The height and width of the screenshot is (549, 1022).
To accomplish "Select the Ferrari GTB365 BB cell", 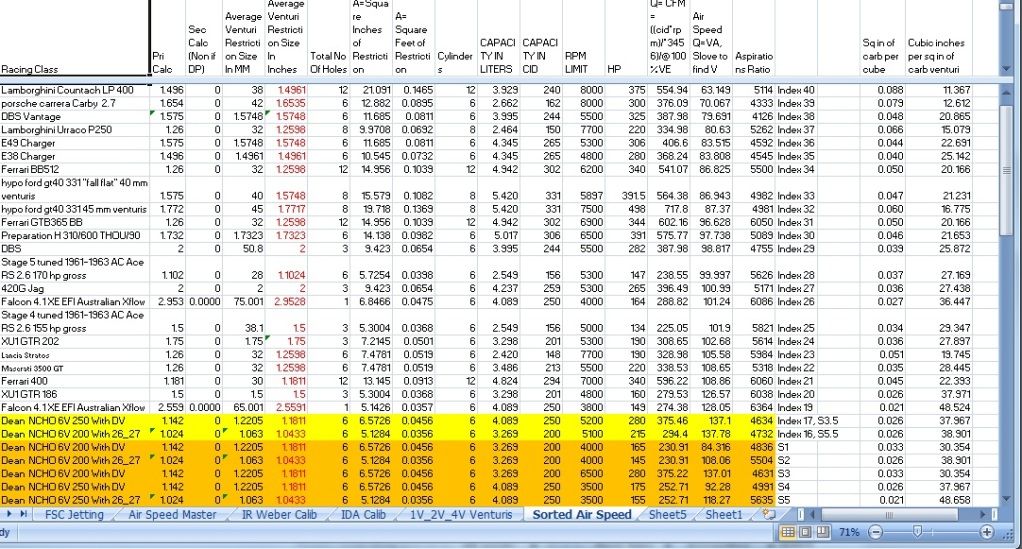I will tap(75, 222).
